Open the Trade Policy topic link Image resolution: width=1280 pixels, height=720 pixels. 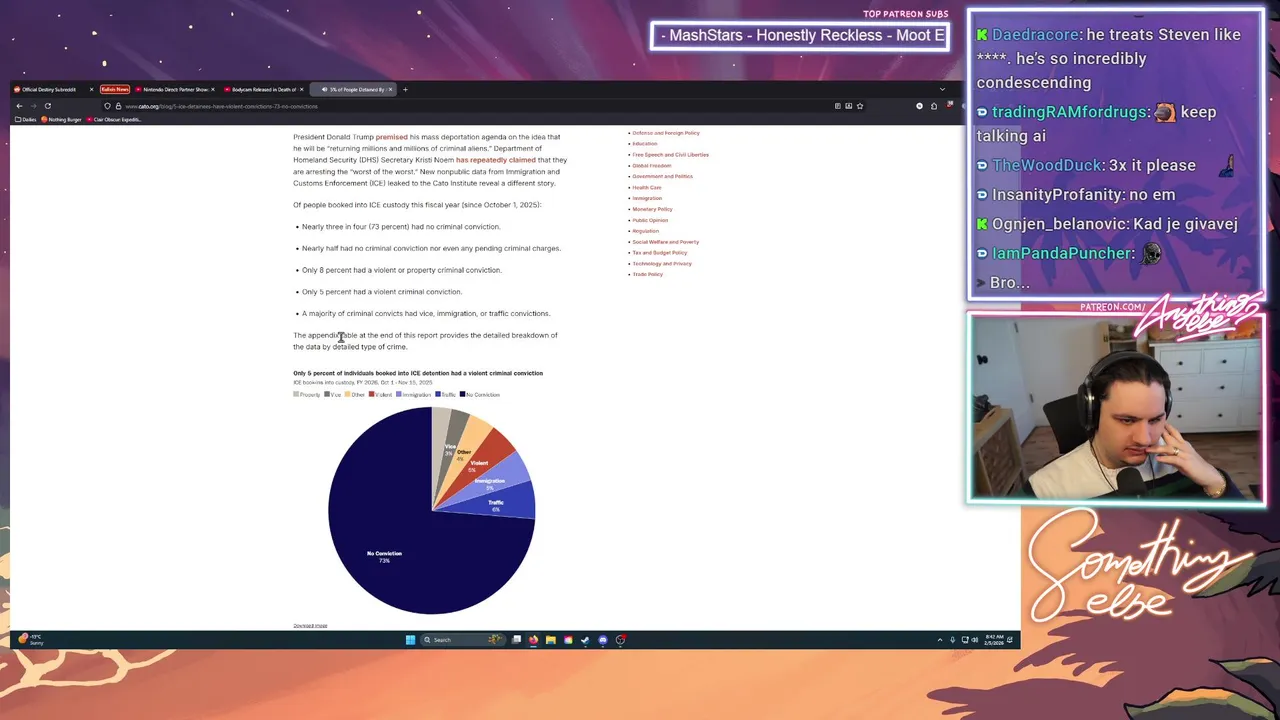point(648,274)
